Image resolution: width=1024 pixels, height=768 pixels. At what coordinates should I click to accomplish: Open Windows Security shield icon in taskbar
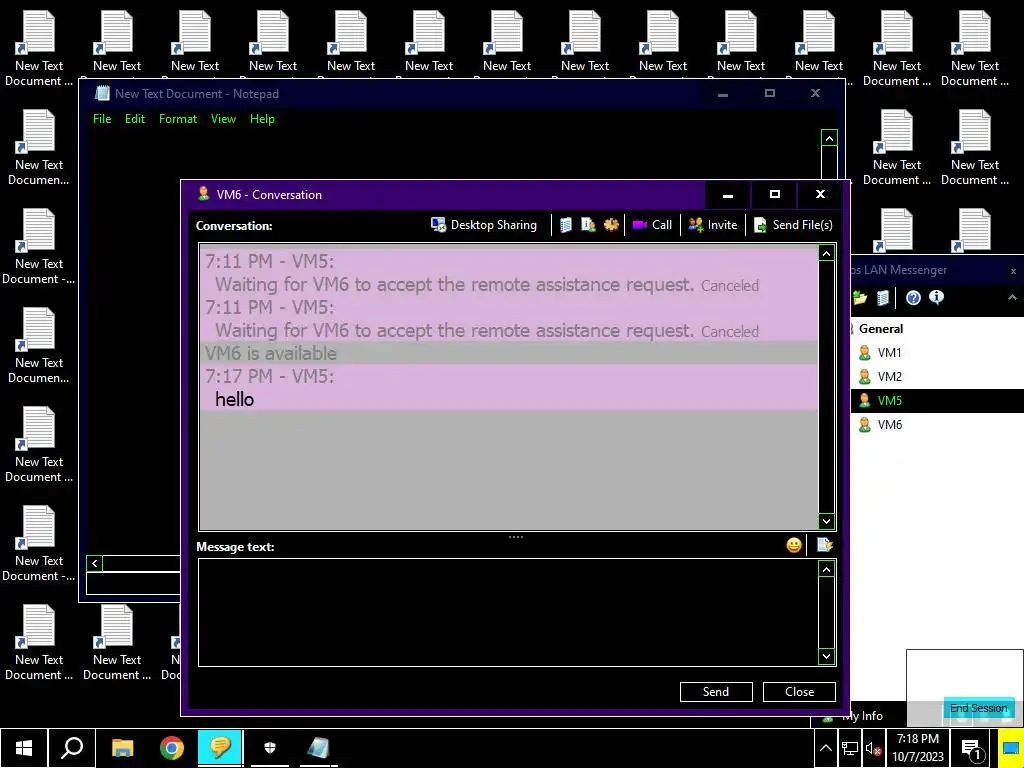point(270,748)
